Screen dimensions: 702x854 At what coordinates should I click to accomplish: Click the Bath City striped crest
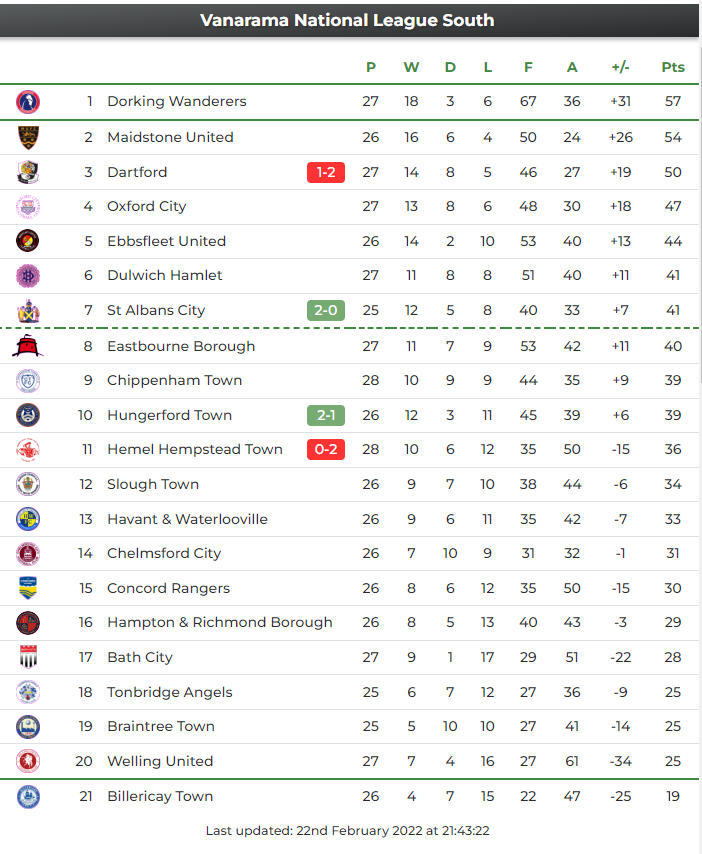pos(28,657)
